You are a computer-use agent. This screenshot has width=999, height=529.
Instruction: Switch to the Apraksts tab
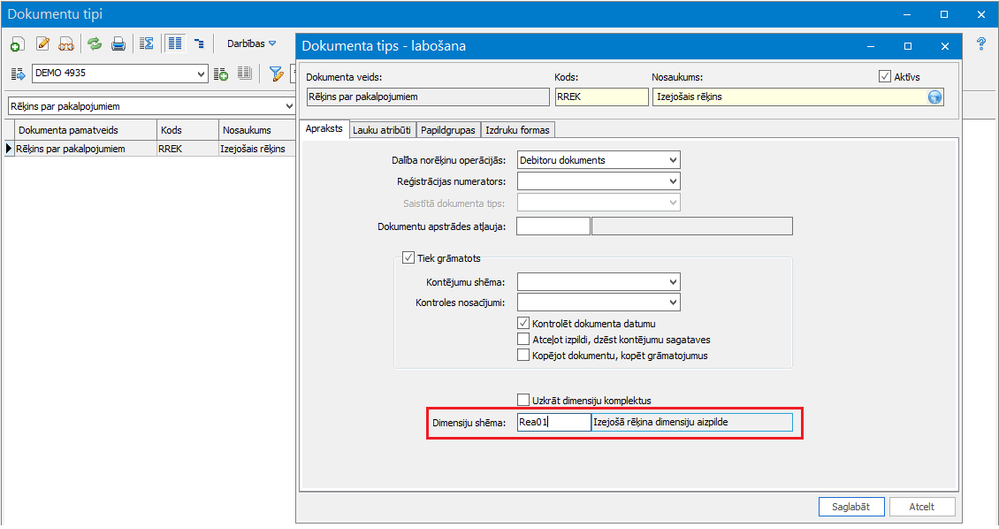click(324, 129)
